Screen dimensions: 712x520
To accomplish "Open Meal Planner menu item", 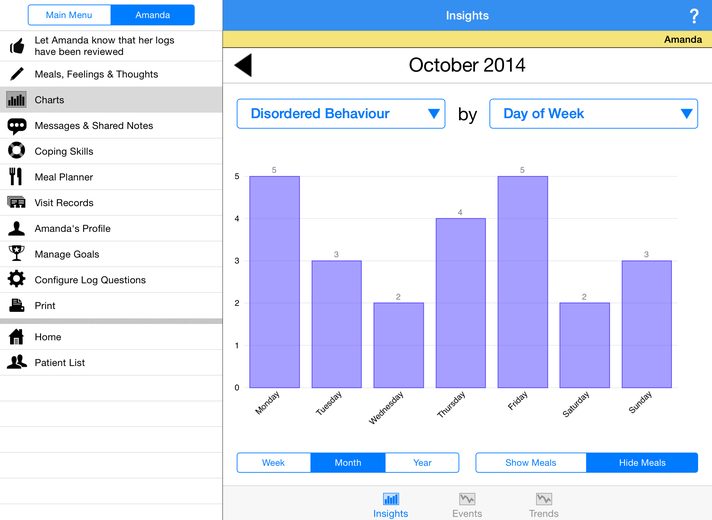I will (x=111, y=177).
